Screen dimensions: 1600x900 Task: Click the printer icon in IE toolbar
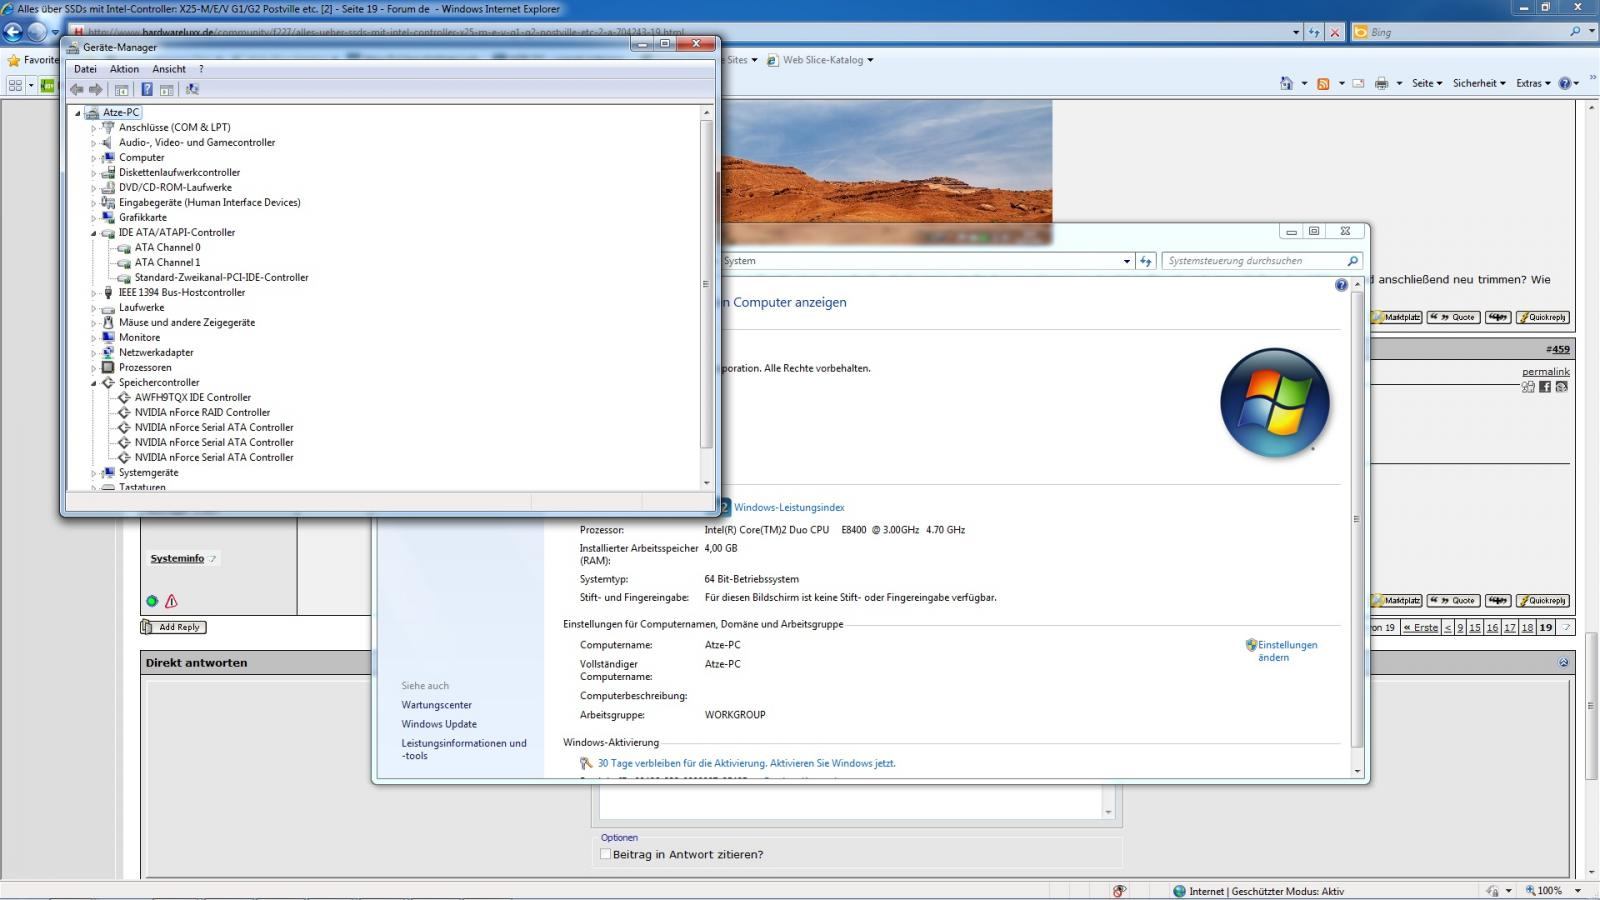pyautogui.click(x=1381, y=83)
